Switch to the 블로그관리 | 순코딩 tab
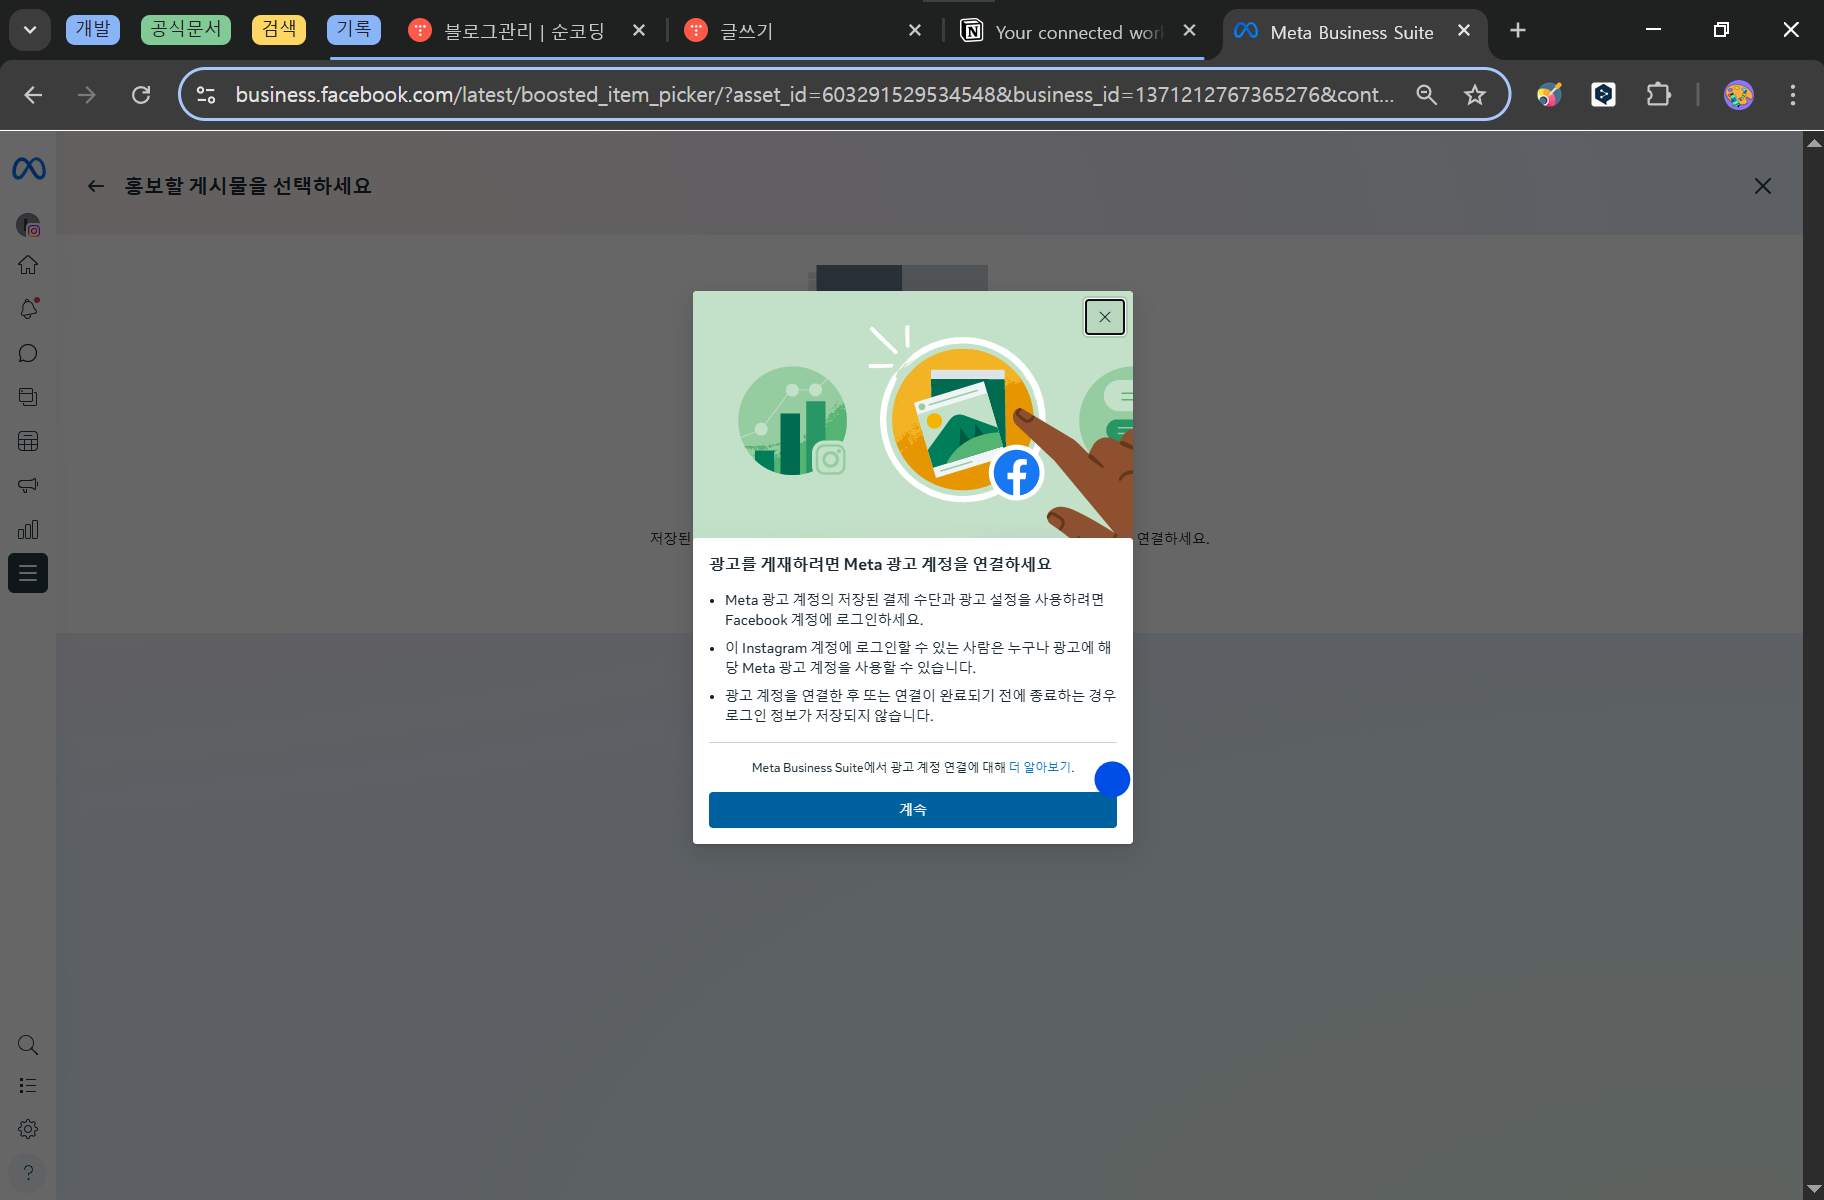Viewport: 1824px width, 1200px height. 525,31
